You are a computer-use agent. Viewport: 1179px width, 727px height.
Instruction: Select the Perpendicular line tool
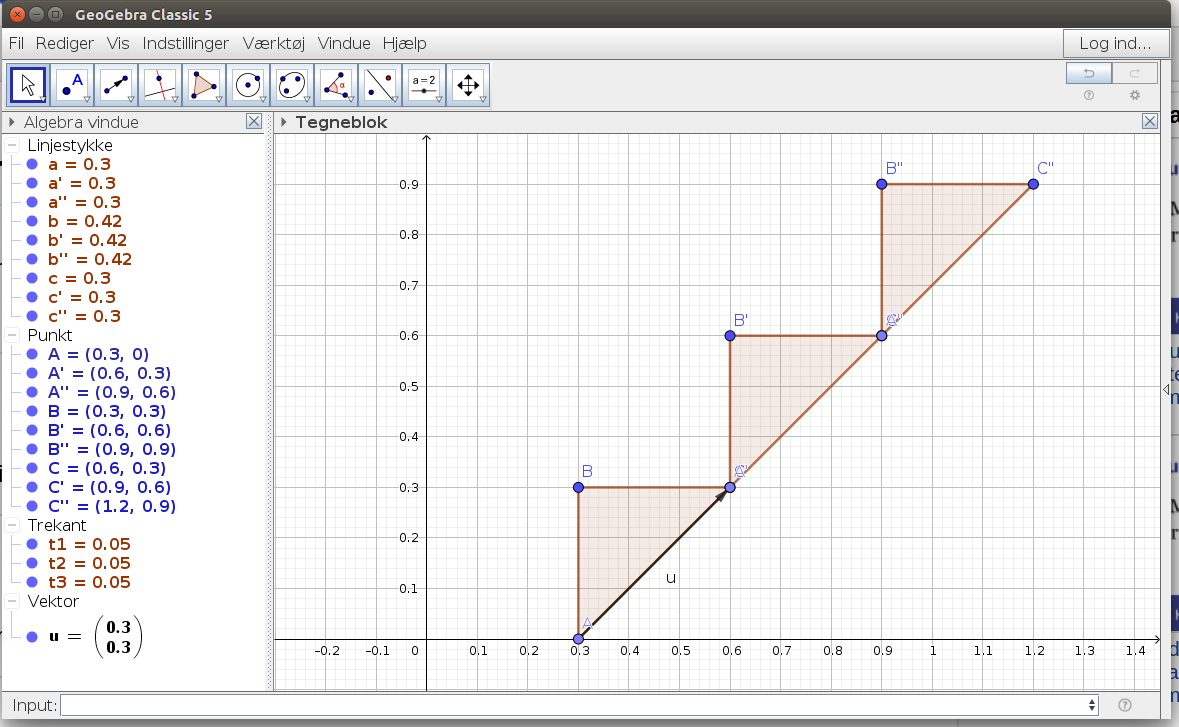tap(160, 85)
